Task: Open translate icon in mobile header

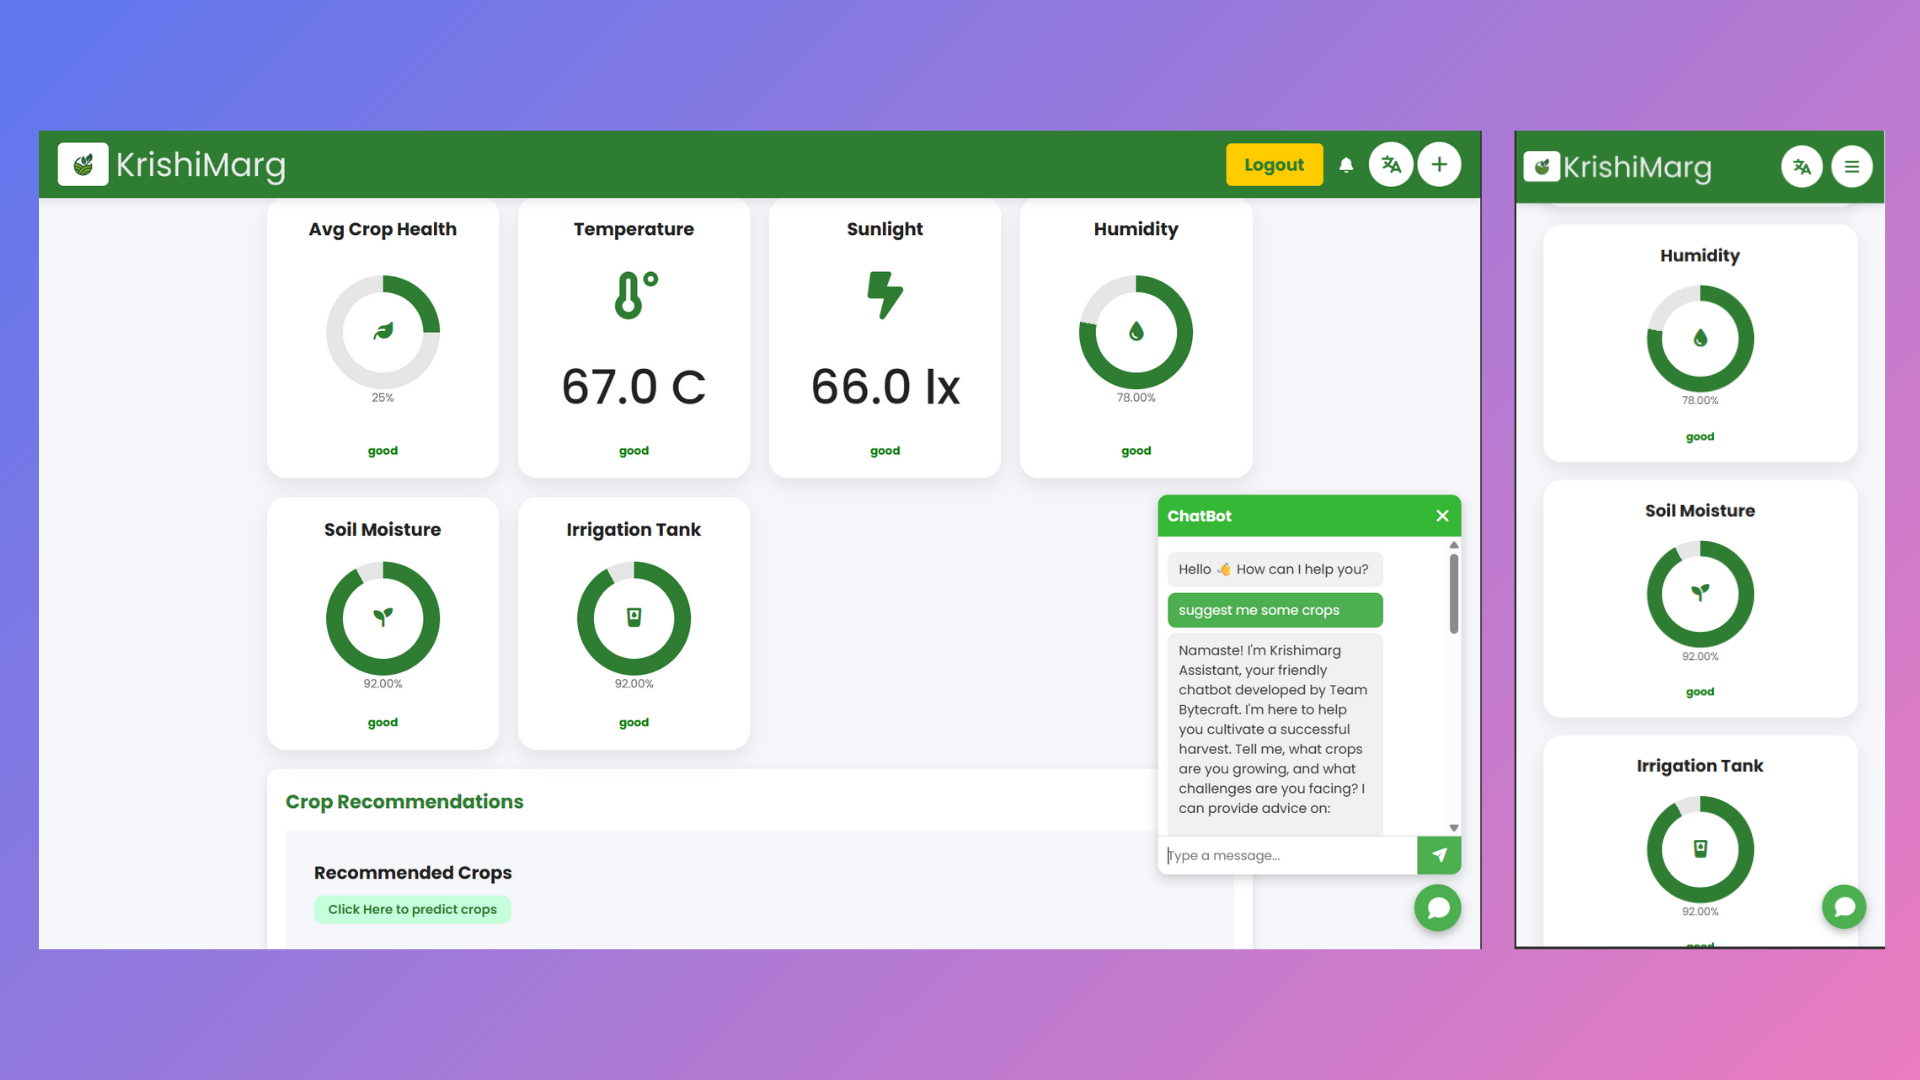Action: [1802, 167]
